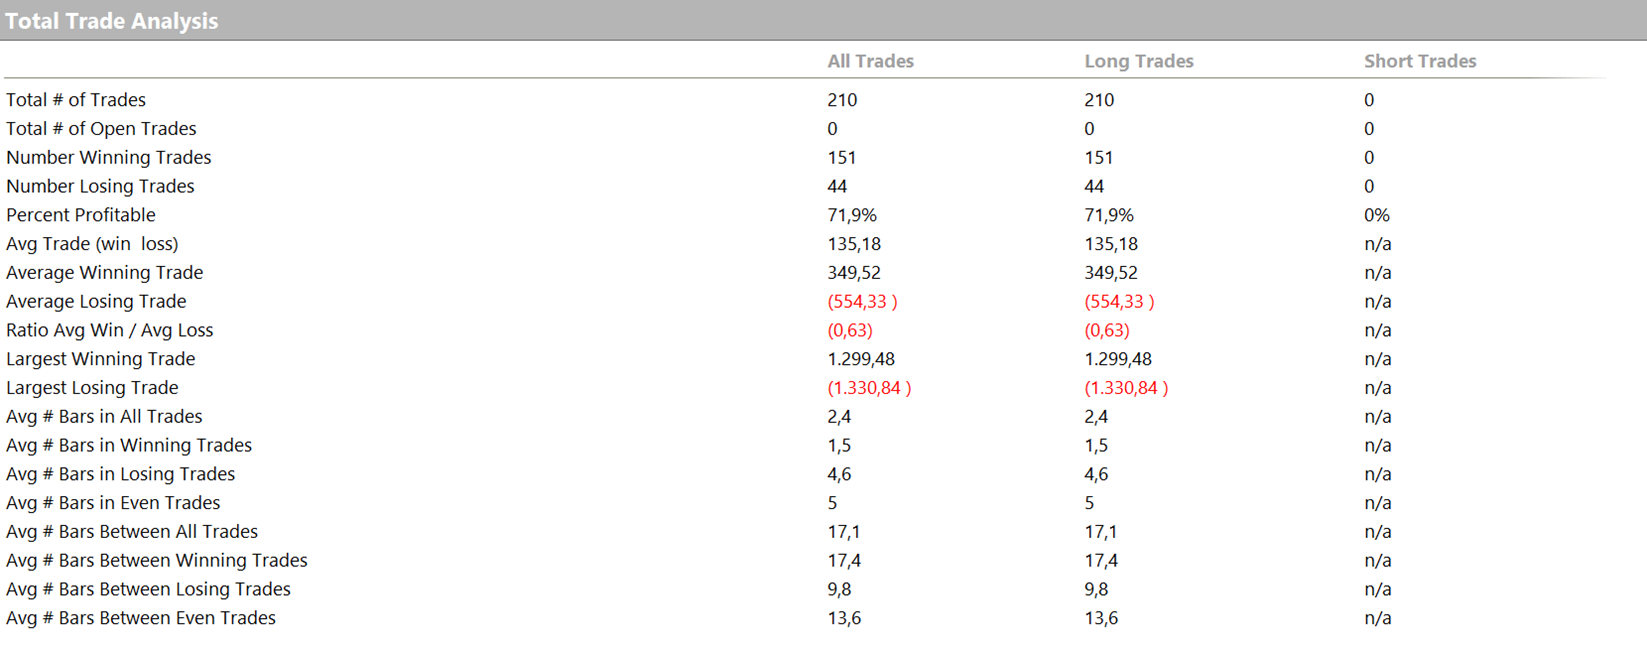Click the Total # of Open Trades label

[x=101, y=129]
